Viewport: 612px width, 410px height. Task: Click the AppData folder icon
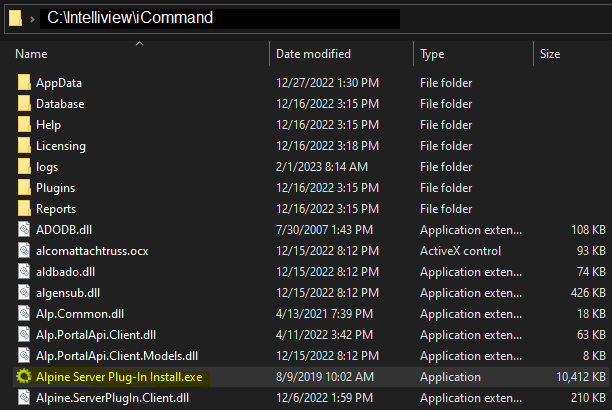pyautogui.click(x=24, y=83)
